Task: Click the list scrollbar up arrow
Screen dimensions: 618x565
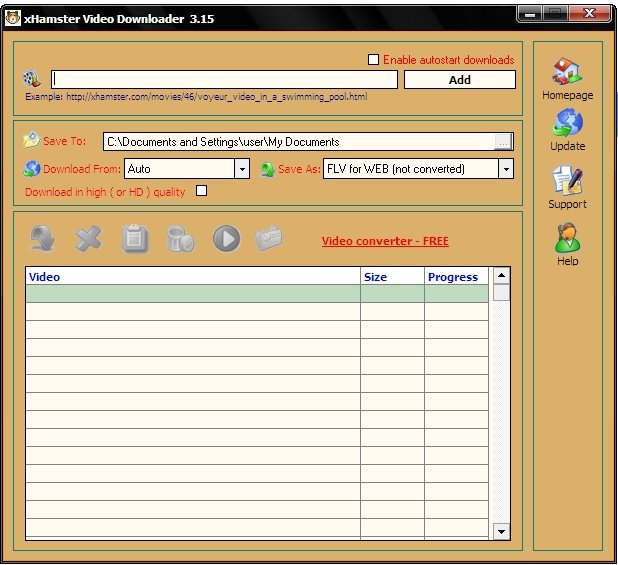Action: tap(501, 275)
